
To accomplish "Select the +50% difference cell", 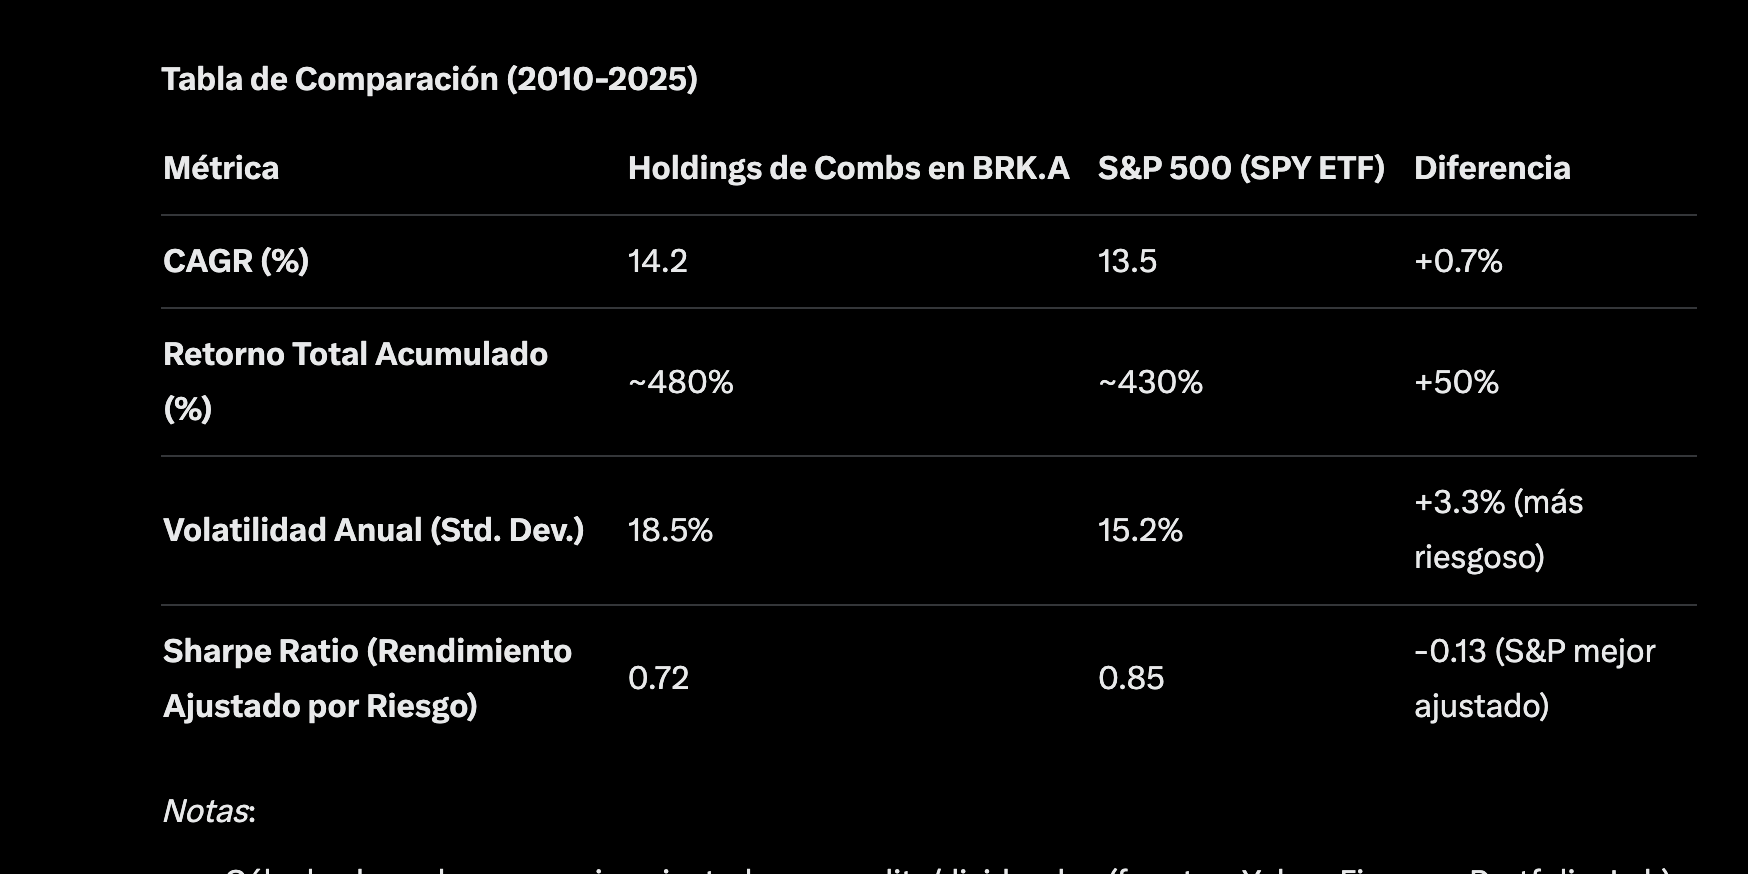I will point(1456,382).
